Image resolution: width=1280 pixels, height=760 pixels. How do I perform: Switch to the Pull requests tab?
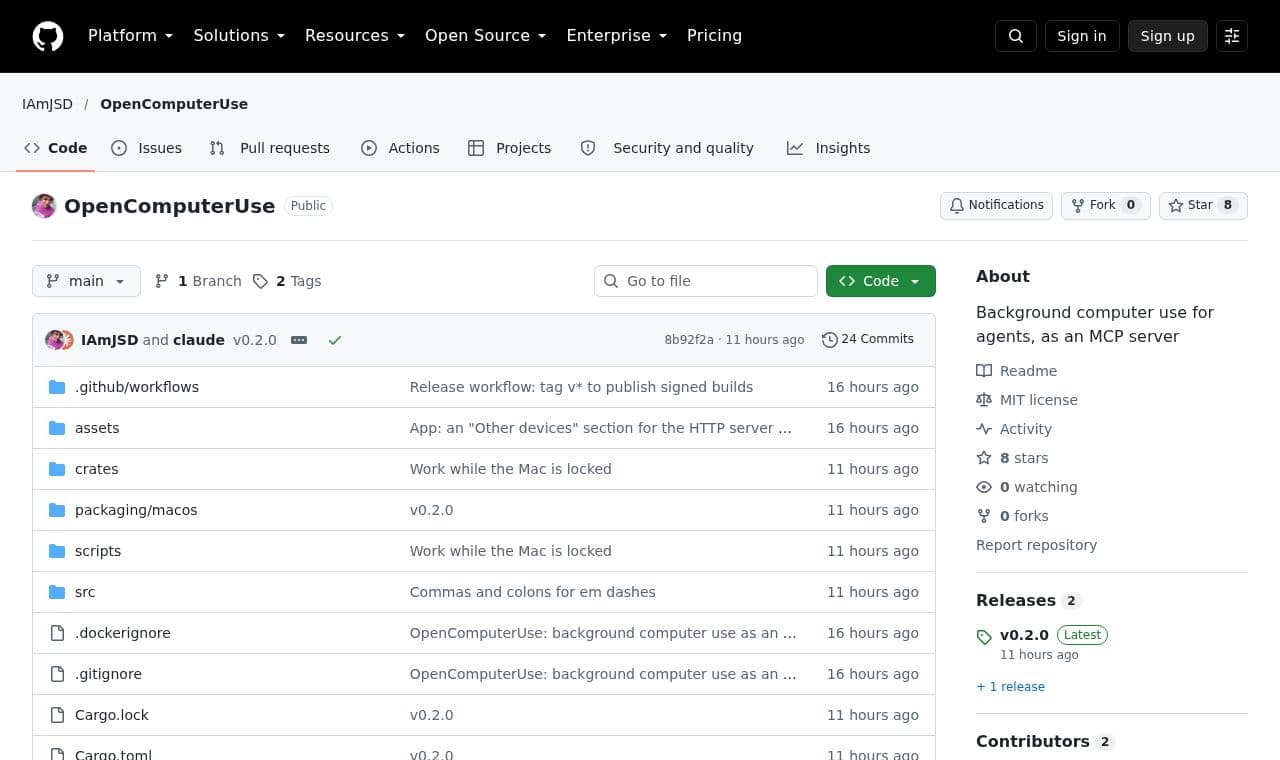tap(269, 148)
